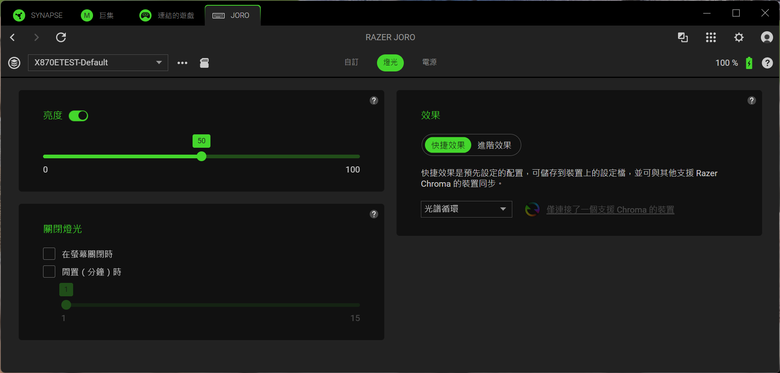Go forward with the right arrow
780x373 pixels.
click(x=36, y=37)
